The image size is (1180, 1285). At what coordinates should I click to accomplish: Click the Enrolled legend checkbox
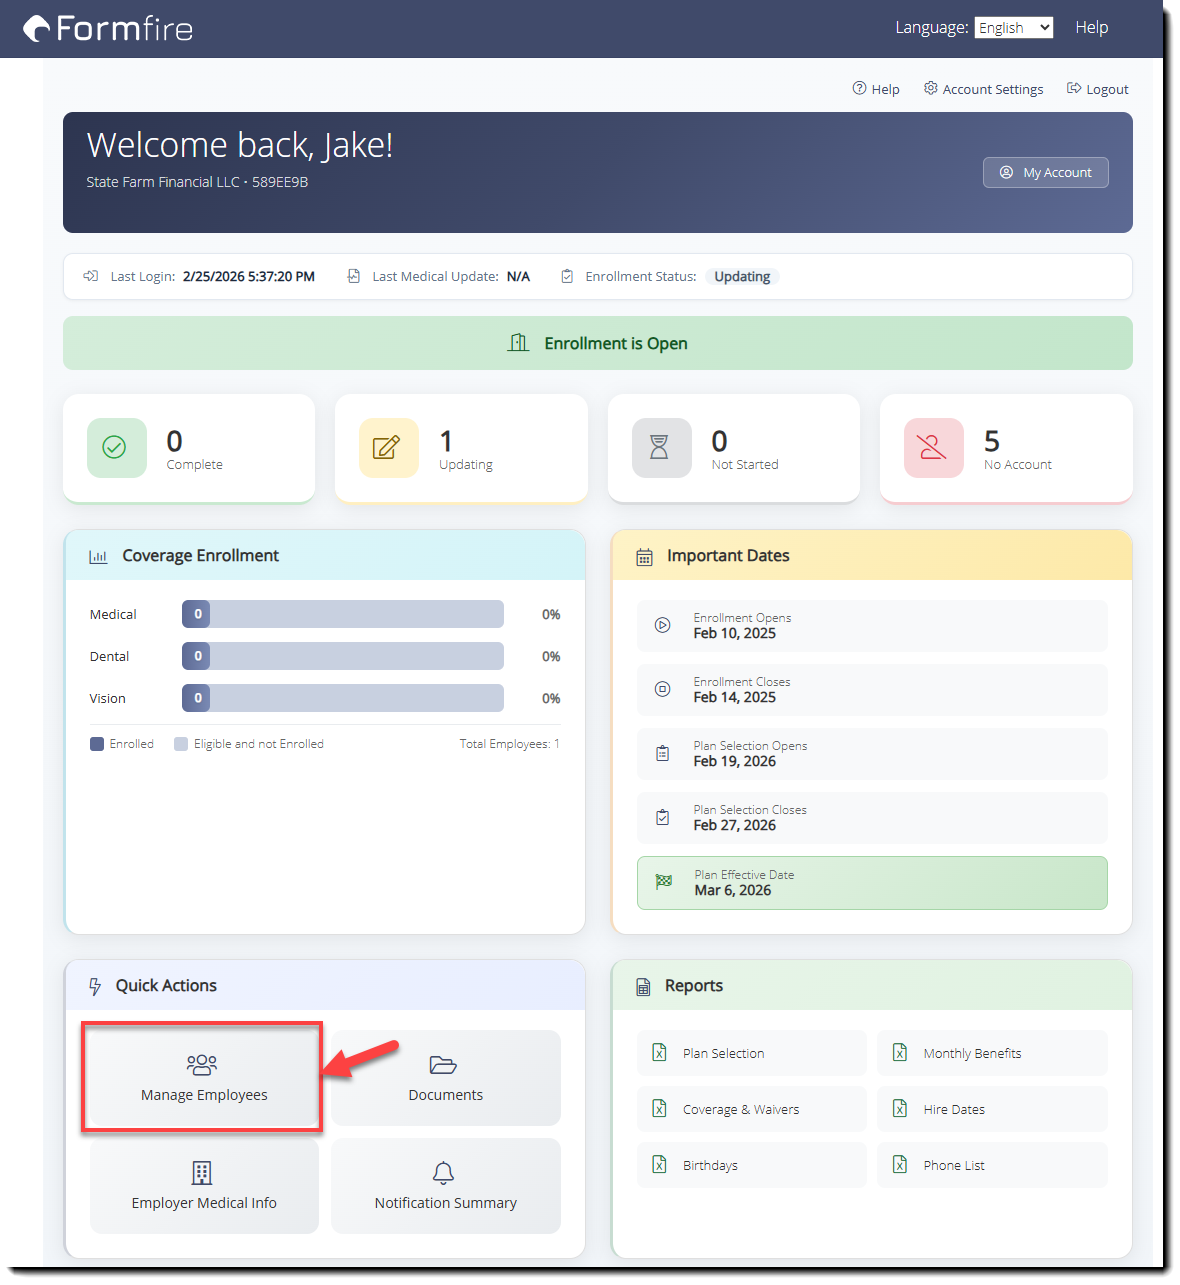[x=96, y=743]
